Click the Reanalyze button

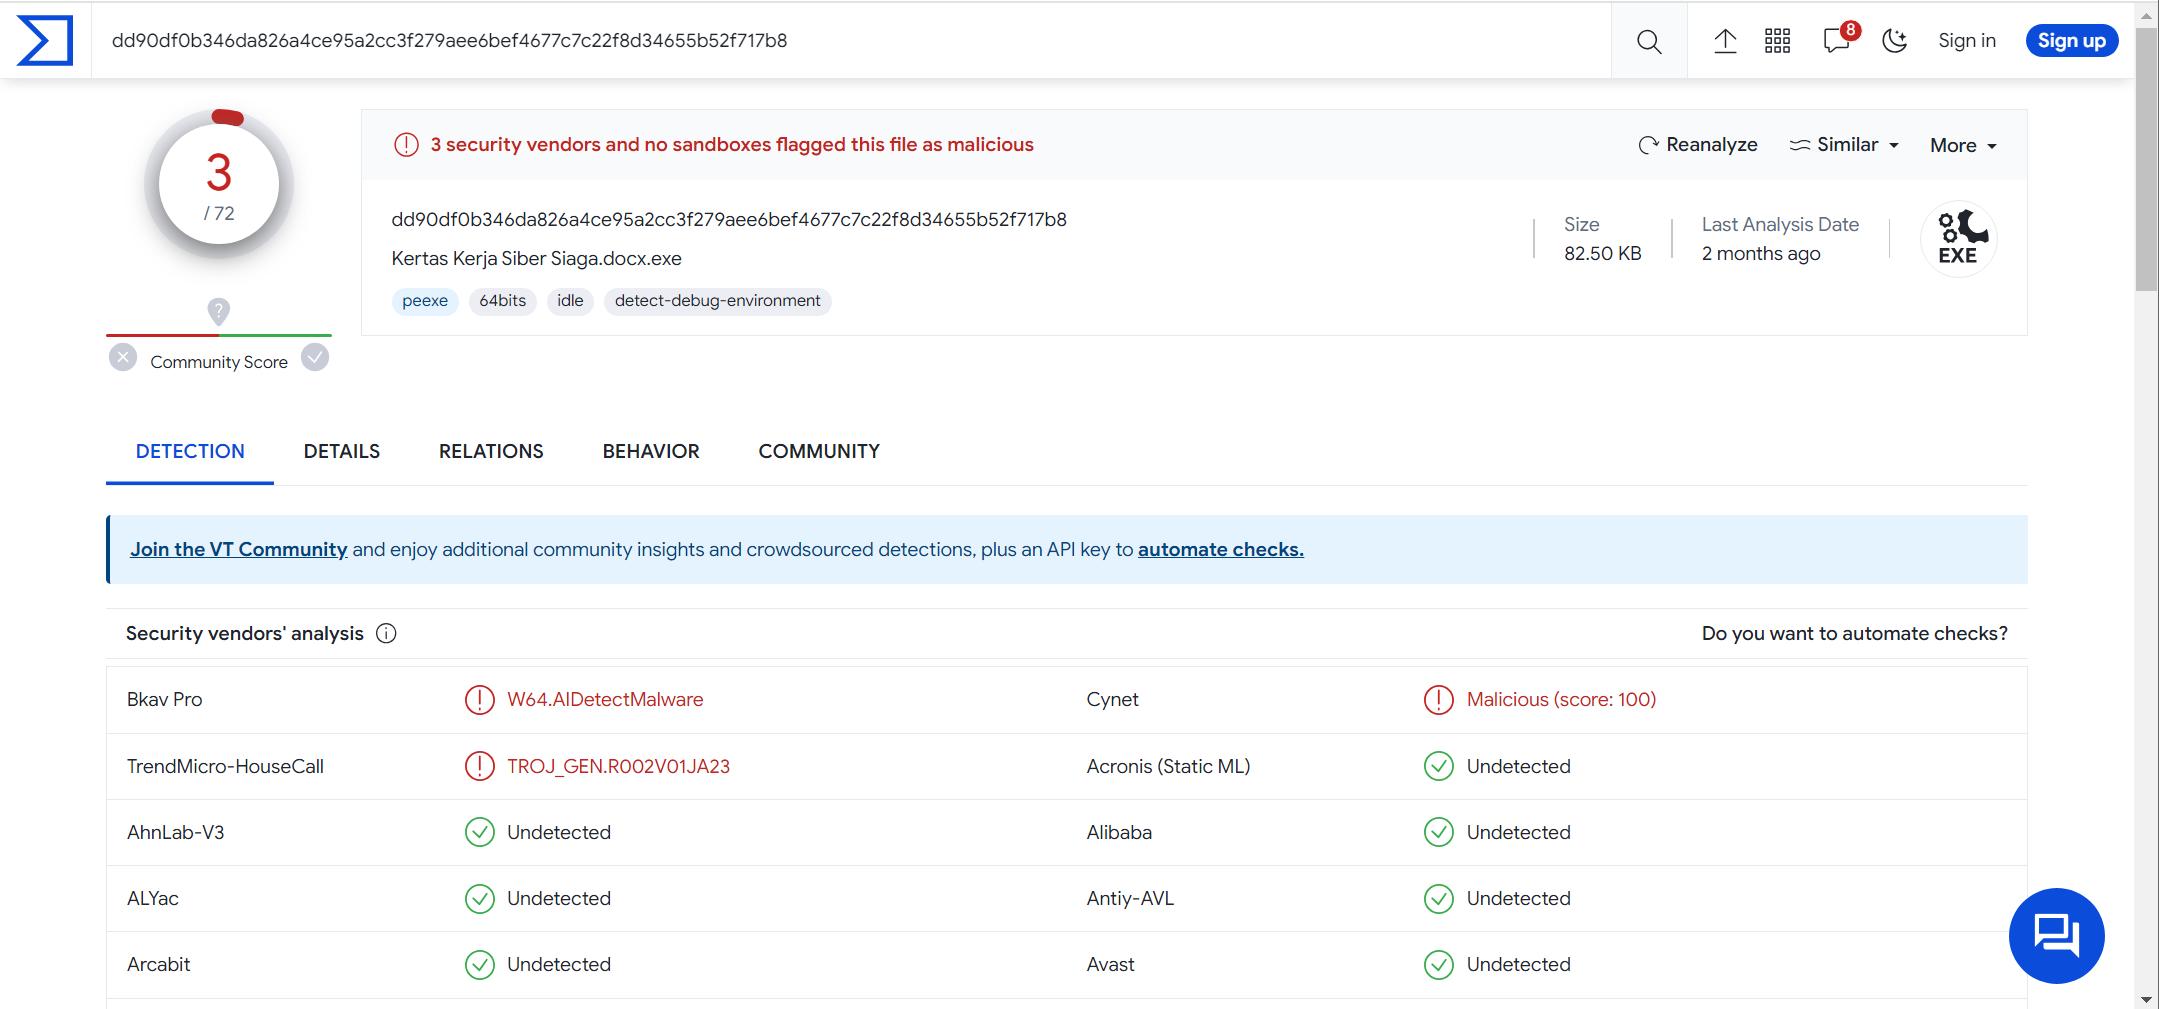click(x=1697, y=145)
